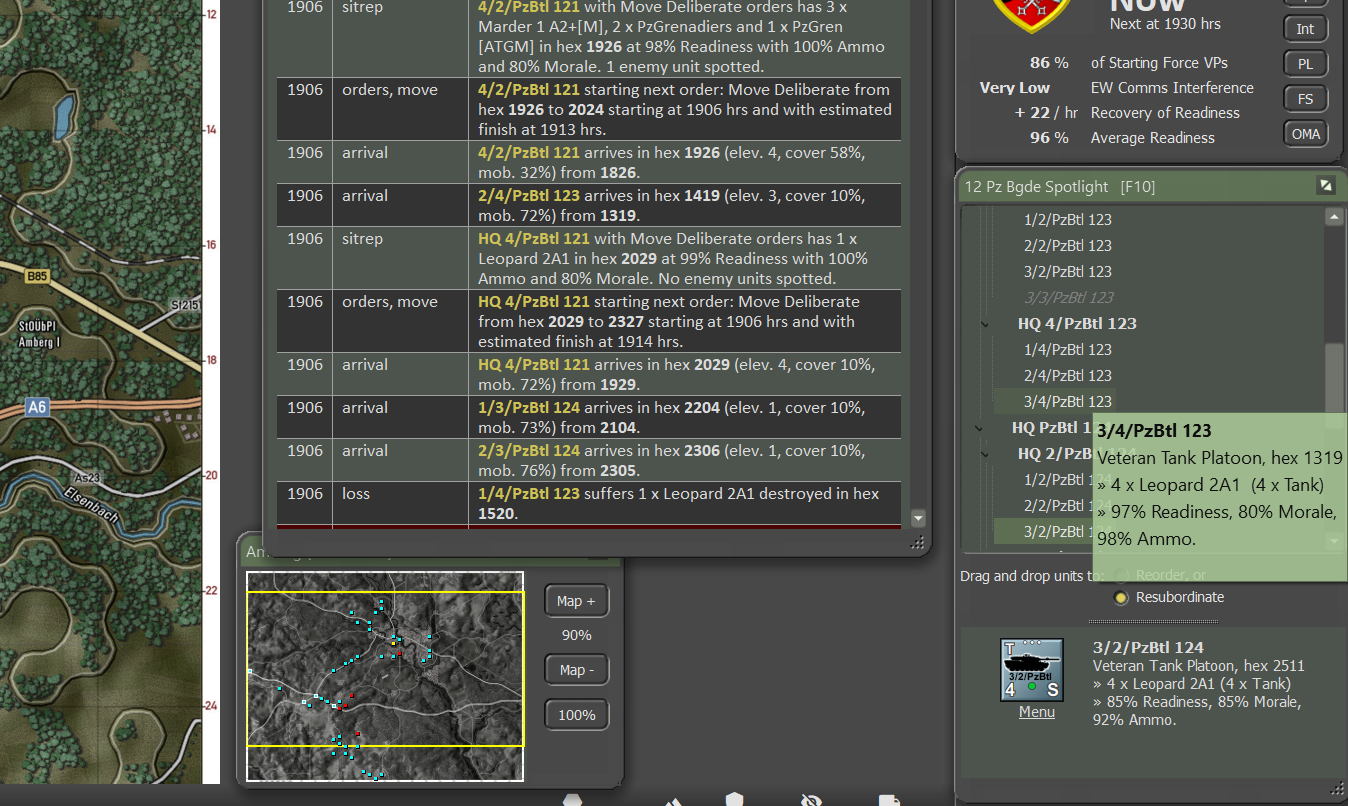Collapse the 12 Pz Bgde Spotlight panel icon
1348x806 pixels.
(1325, 185)
